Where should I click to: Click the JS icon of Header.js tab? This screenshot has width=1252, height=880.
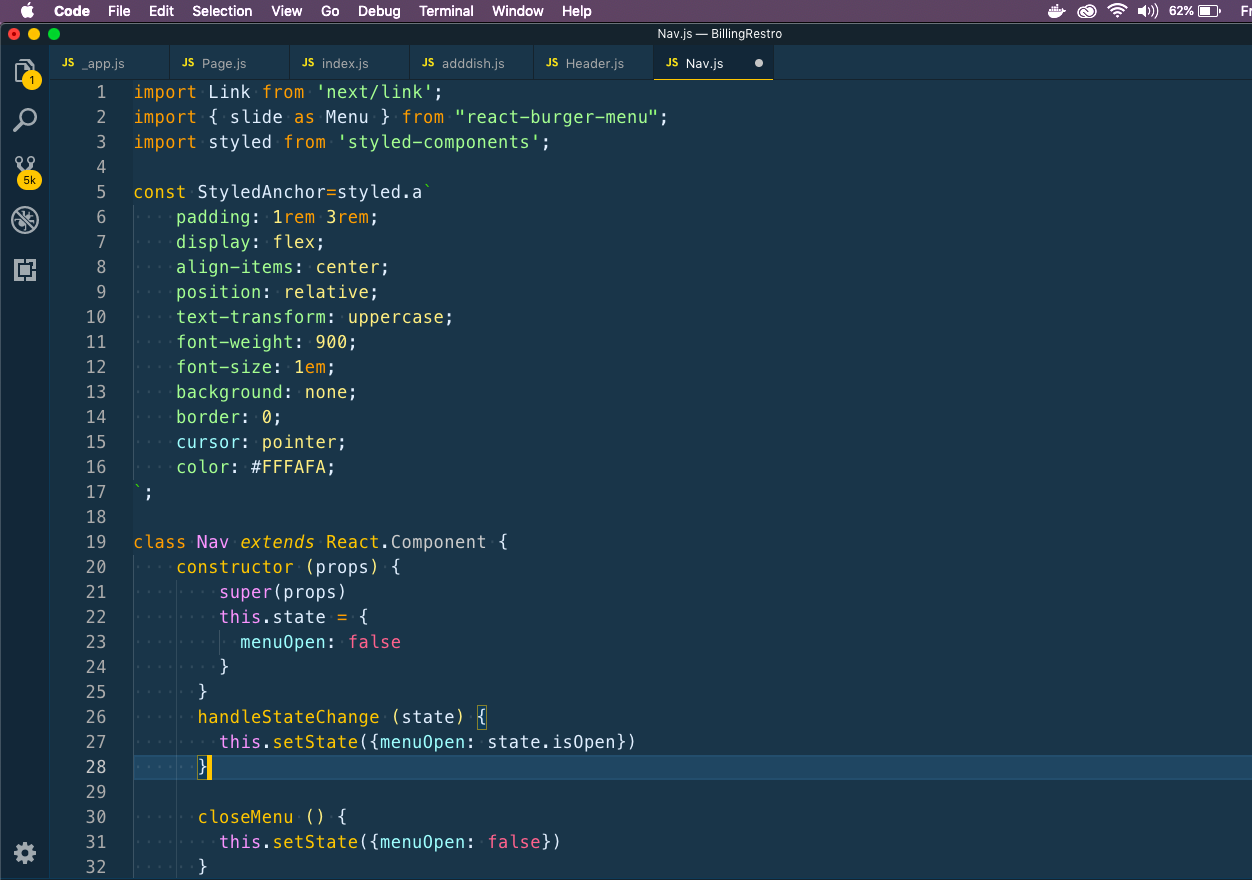point(552,63)
